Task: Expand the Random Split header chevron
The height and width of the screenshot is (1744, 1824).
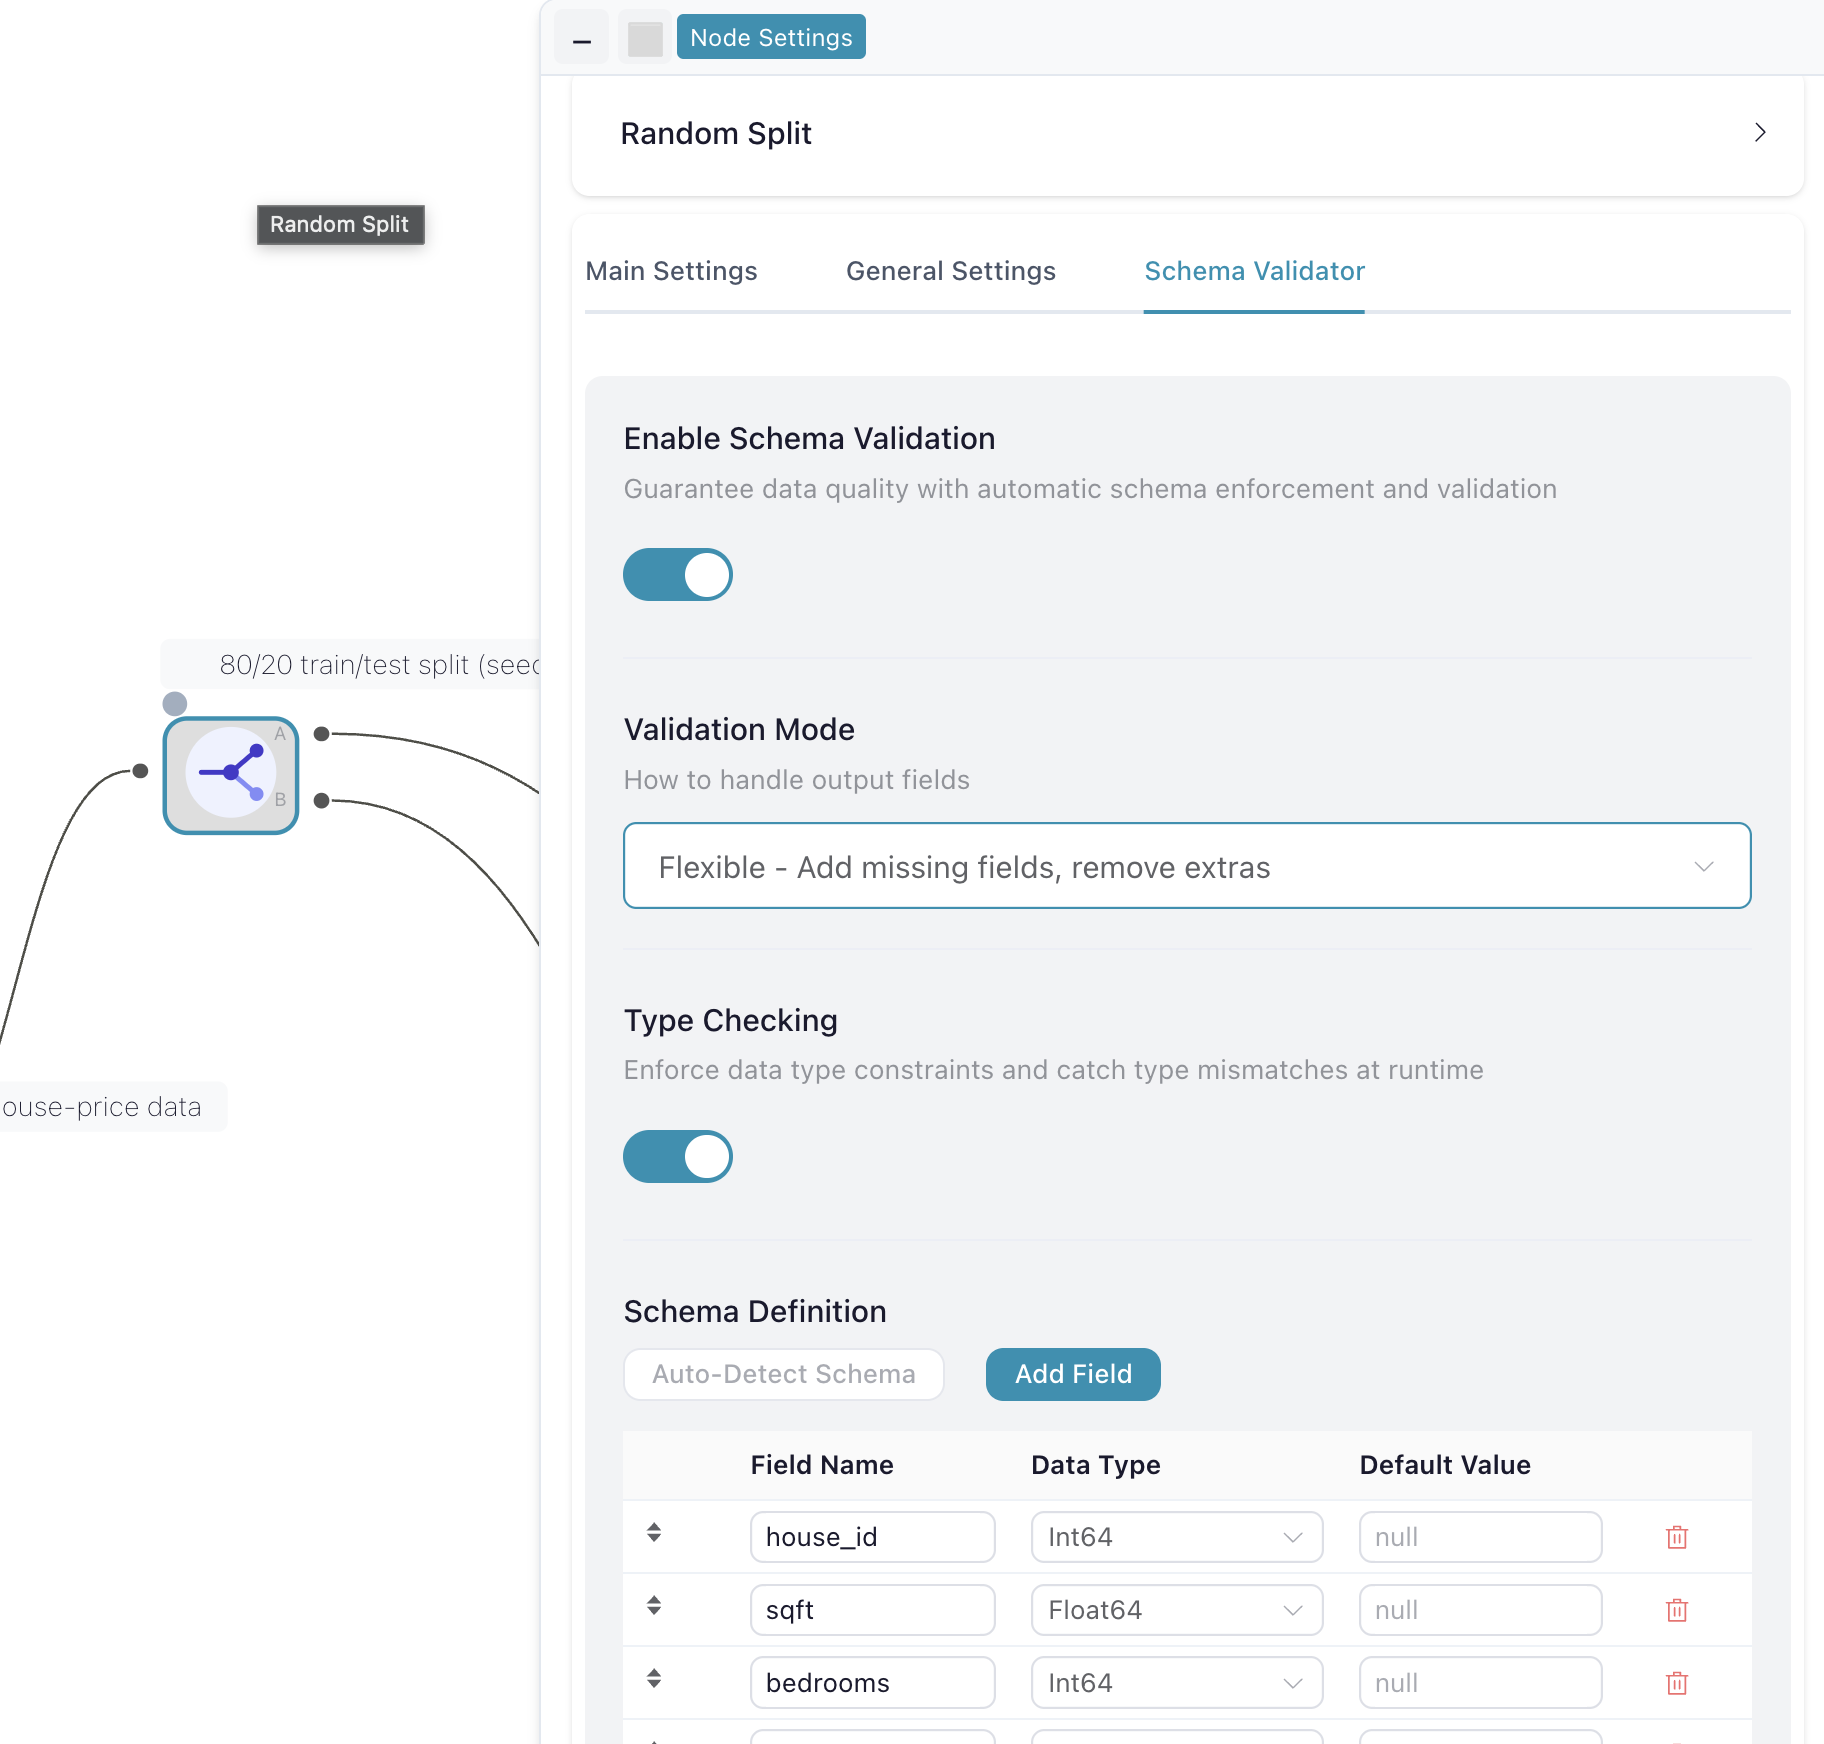Action: (1760, 133)
